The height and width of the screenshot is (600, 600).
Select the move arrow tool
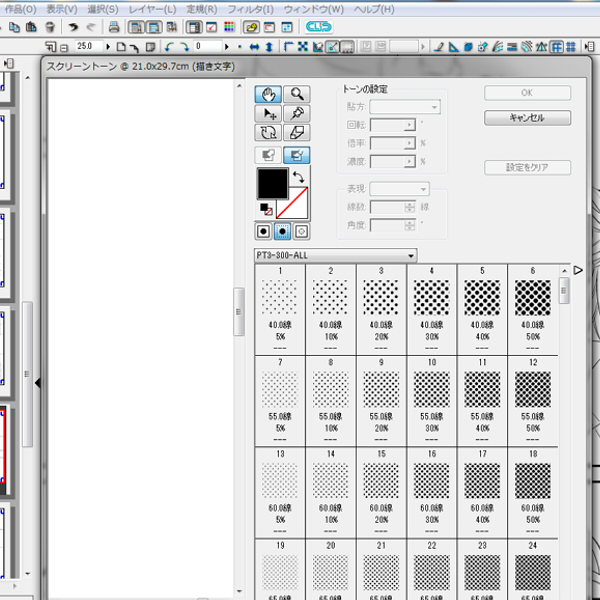268,114
